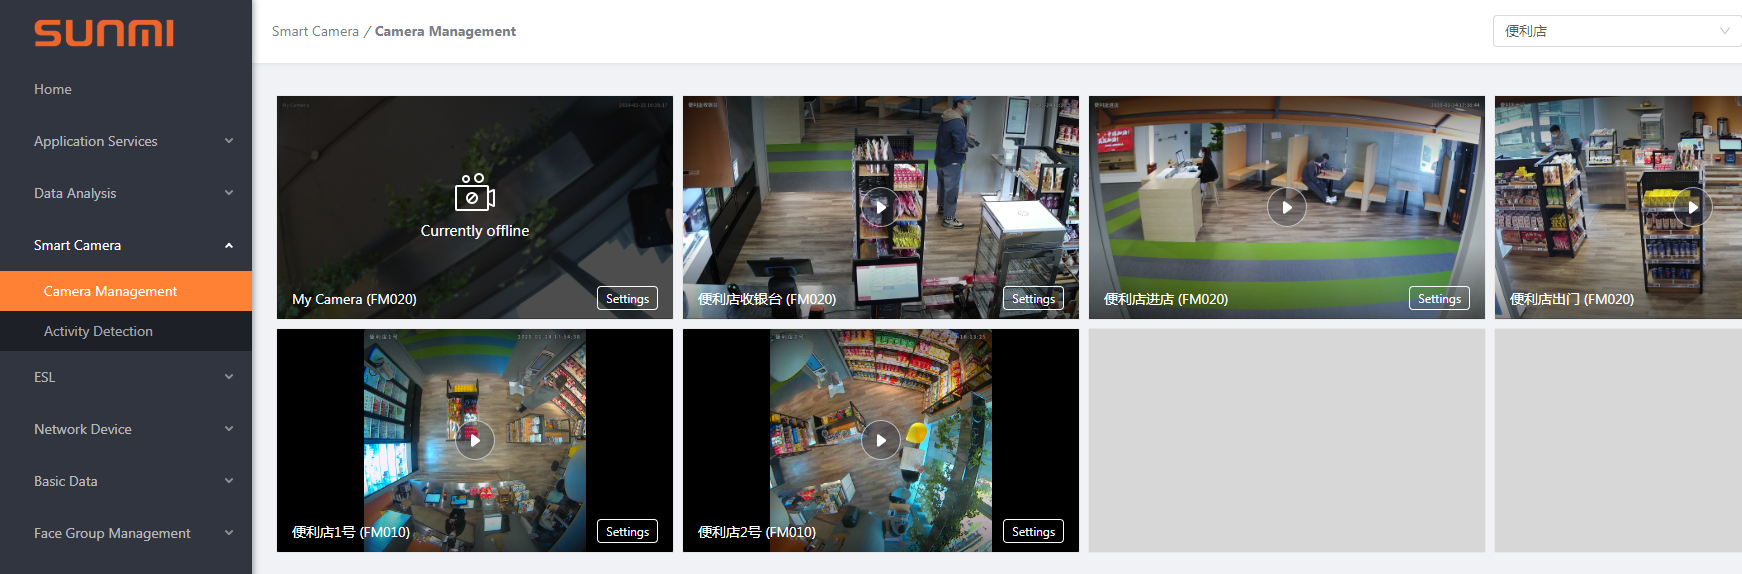Expand Face Group Management chevron
Screen dimensions: 1742x574
point(229,533)
